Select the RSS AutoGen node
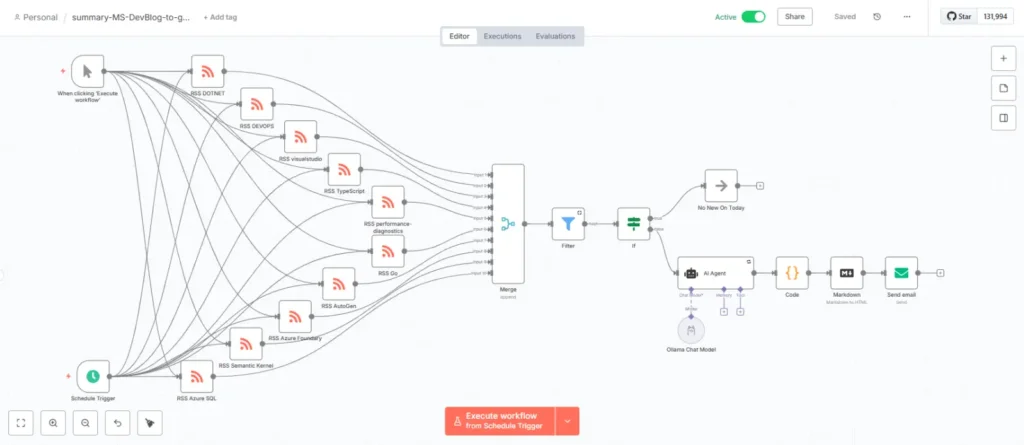Screen dimensions: 1024x445 coord(338,284)
